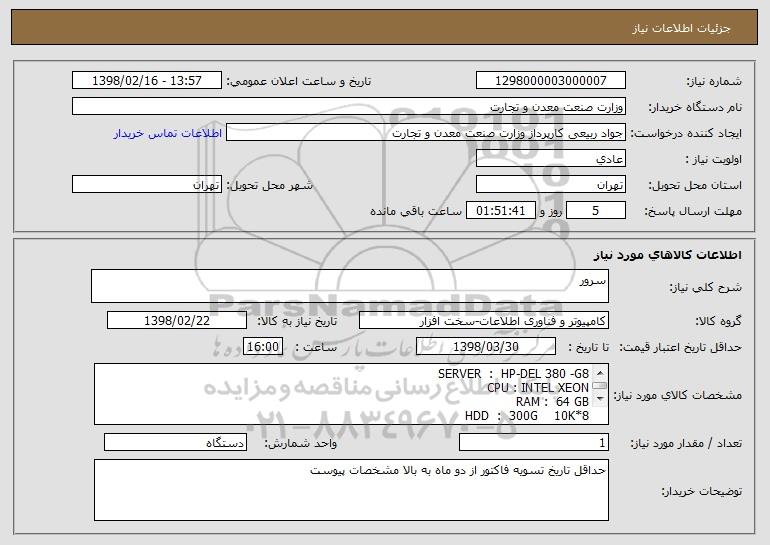
Task: Click the section title اطلاعات کالاهای مورد نیاز
Action: pyautogui.click(x=667, y=255)
